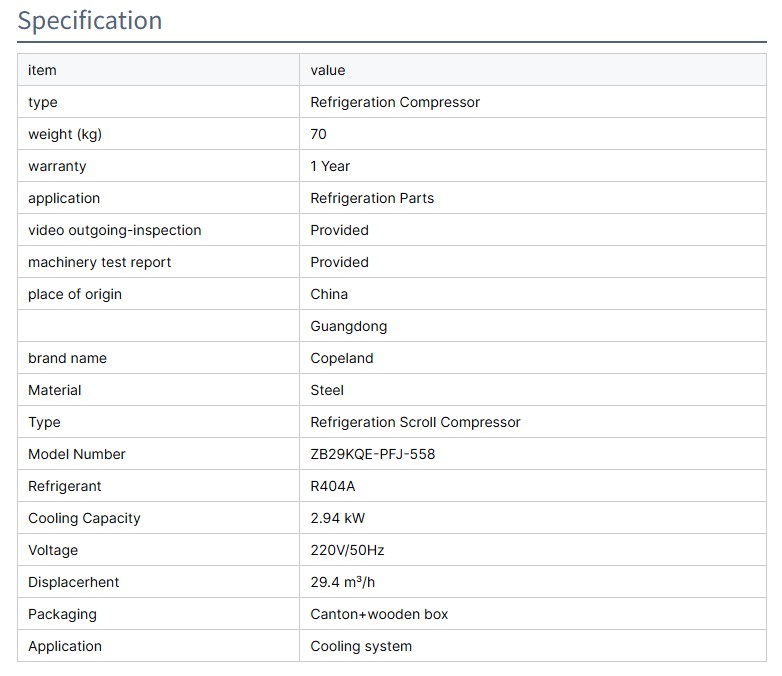This screenshot has width=782, height=676.
Task: Click the 'Refrigeration Scroll Compressor' value
Action: tap(415, 422)
